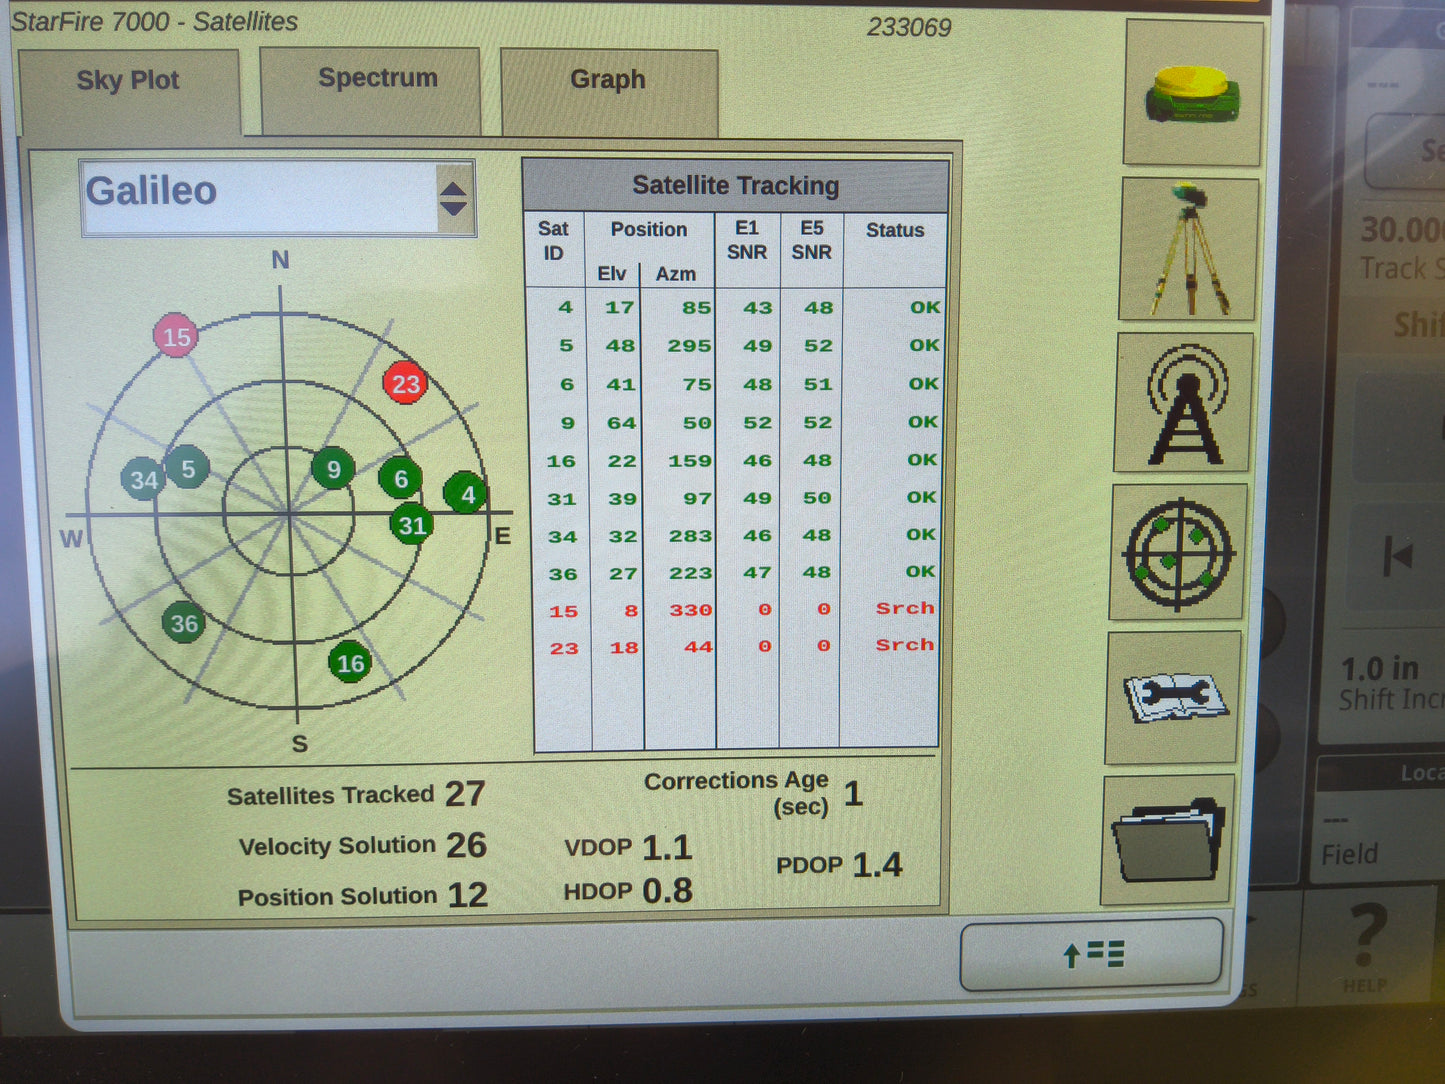Click the Srch status for satellite 23
This screenshot has width=1445, height=1084.
(x=905, y=645)
